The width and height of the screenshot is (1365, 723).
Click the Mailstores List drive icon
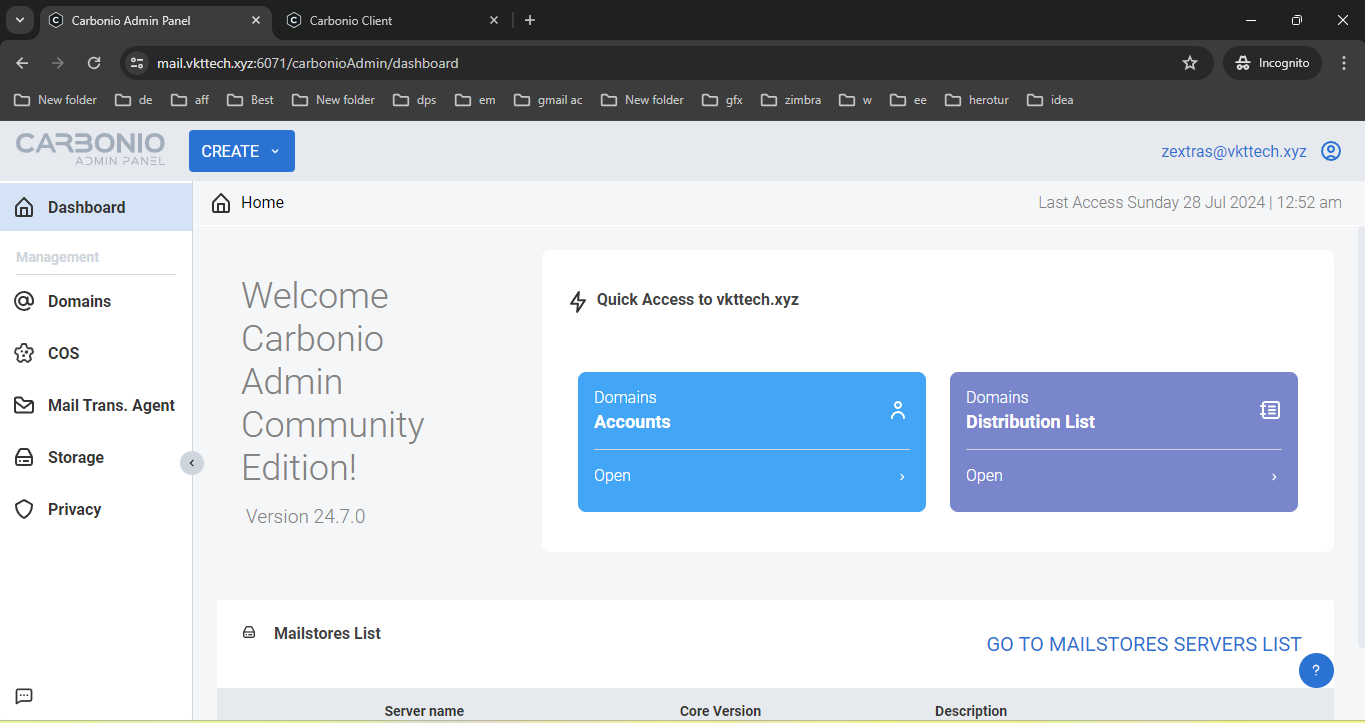[249, 633]
